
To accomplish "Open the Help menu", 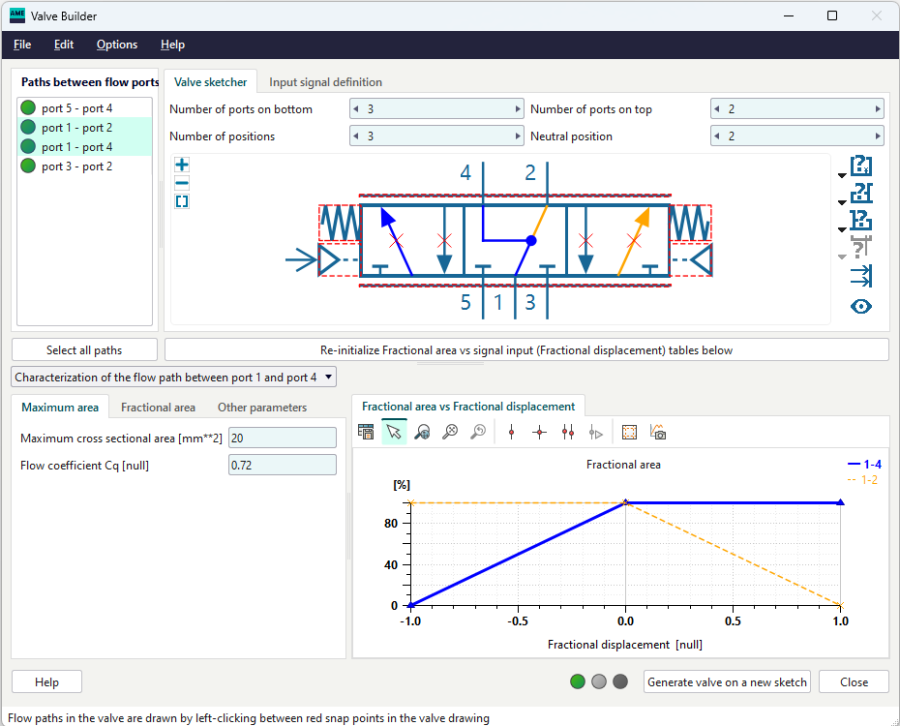I will click(173, 44).
